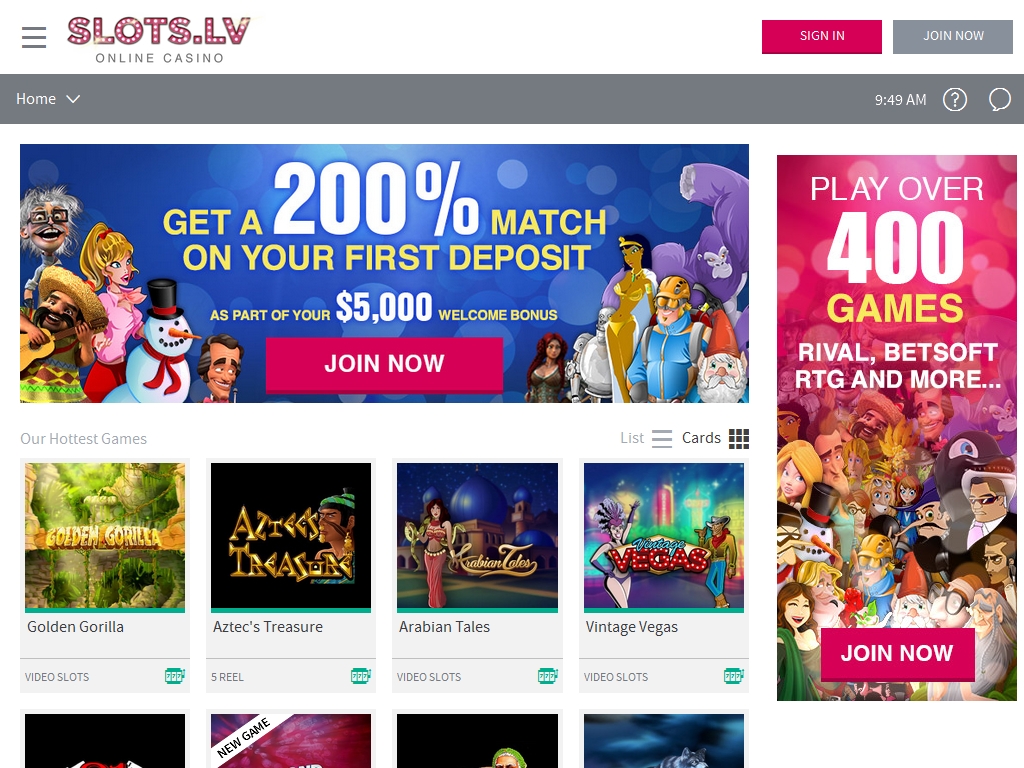Click the Slots.lv Online Casino logo
The width and height of the screenshot is (1024, 768).
[x=159, y=40]
